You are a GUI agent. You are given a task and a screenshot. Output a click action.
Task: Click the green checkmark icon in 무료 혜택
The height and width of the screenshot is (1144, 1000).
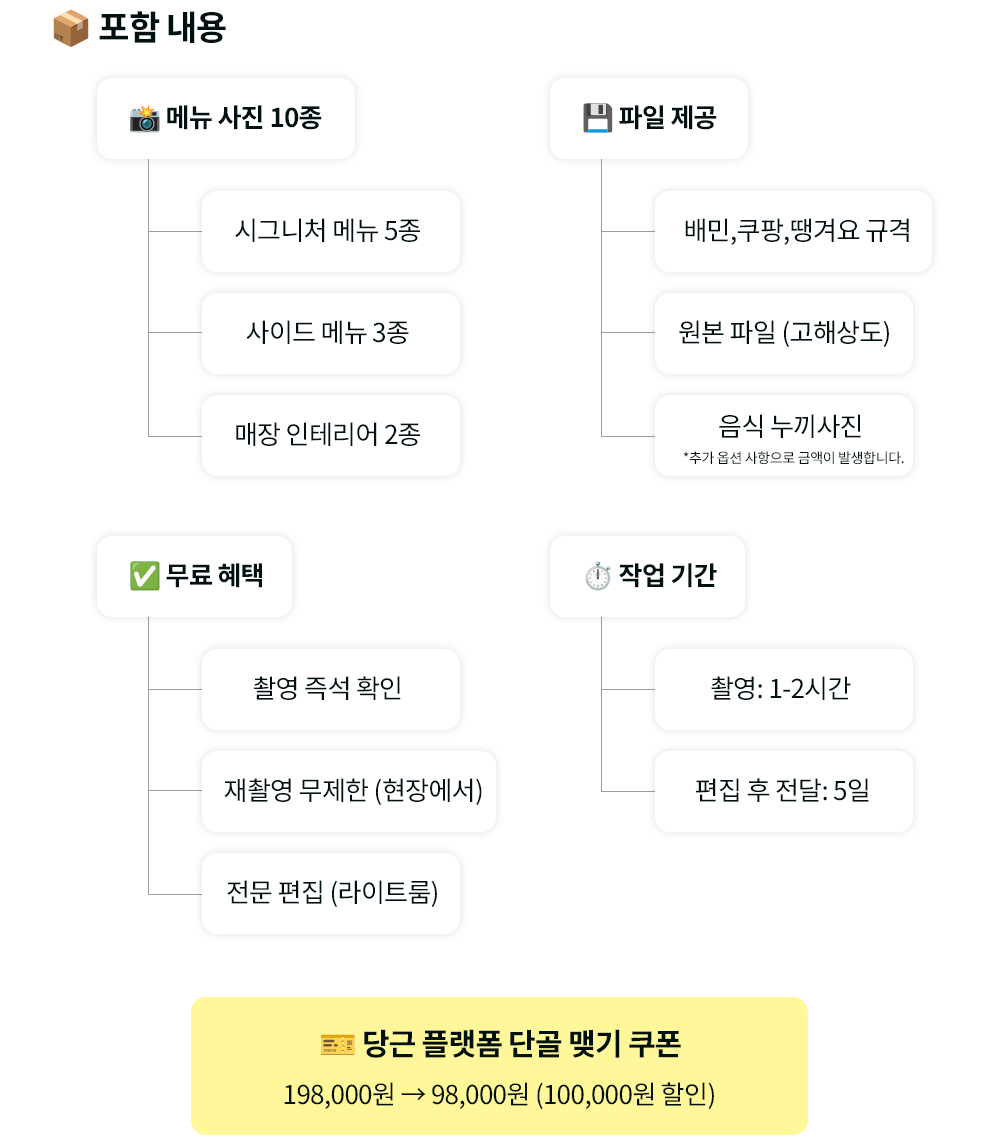pos(145,576)
